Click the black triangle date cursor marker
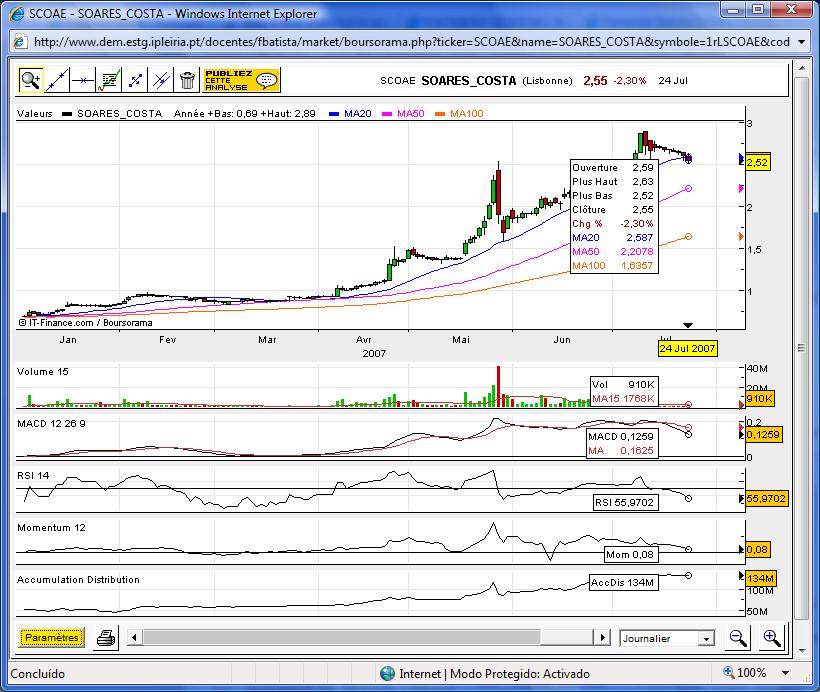 (688, 325)
